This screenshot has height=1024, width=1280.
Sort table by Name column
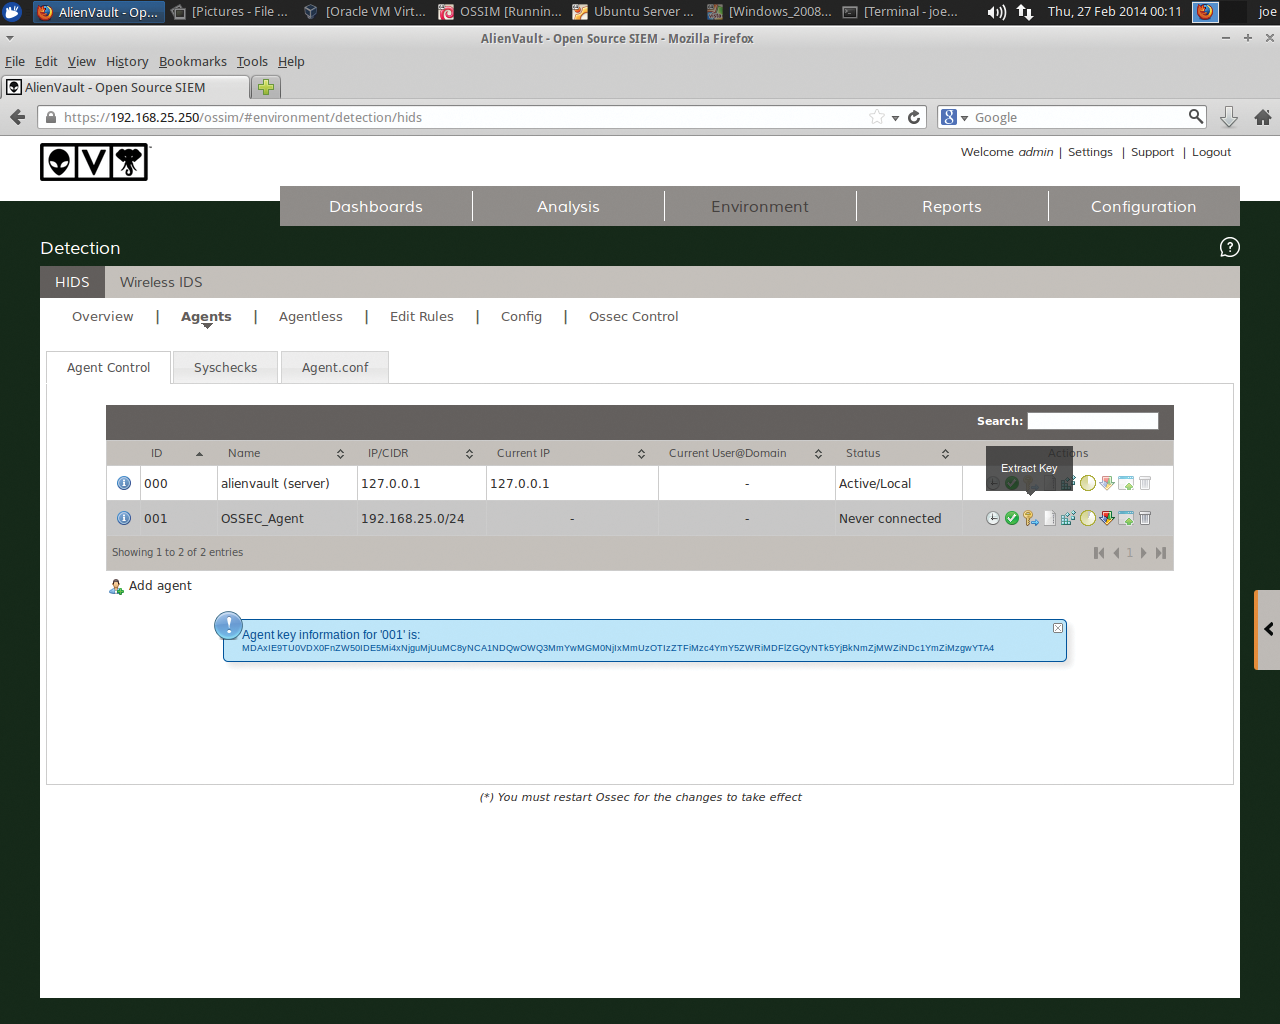pyautogui.click(x=286, y=453)
